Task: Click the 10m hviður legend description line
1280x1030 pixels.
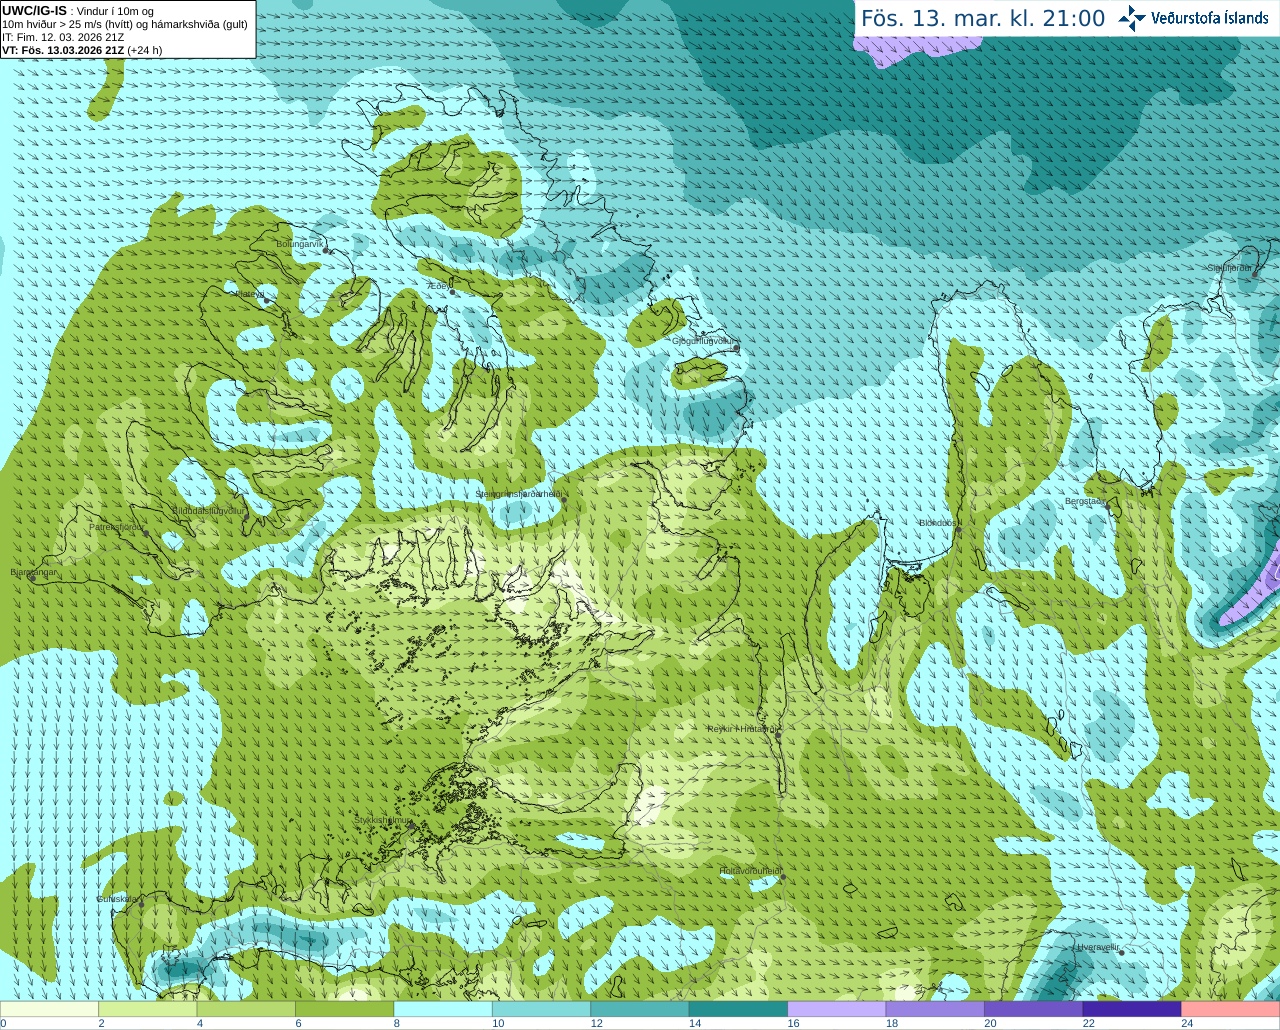Action: click(125, 24)
